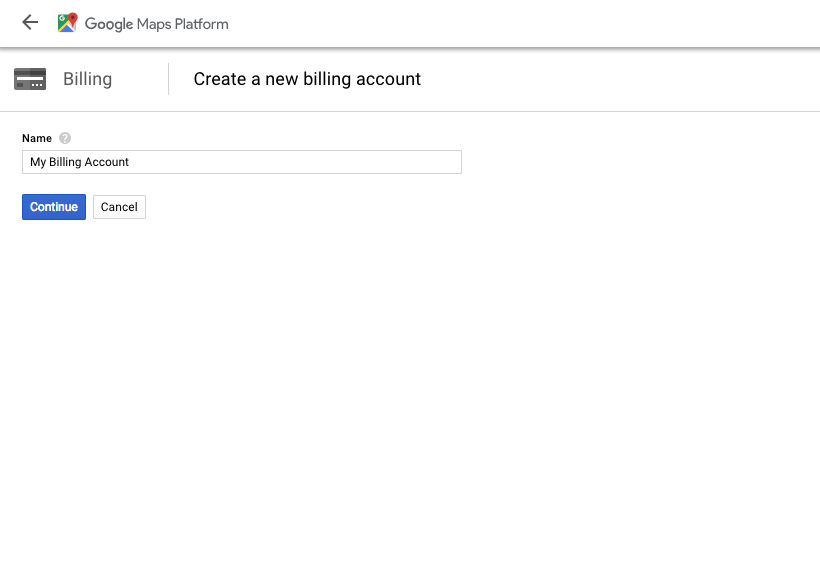820x573 pixels.
Task: Open the Google Maps Platform title
Action: pyautogui.click(x=156, y=24)
